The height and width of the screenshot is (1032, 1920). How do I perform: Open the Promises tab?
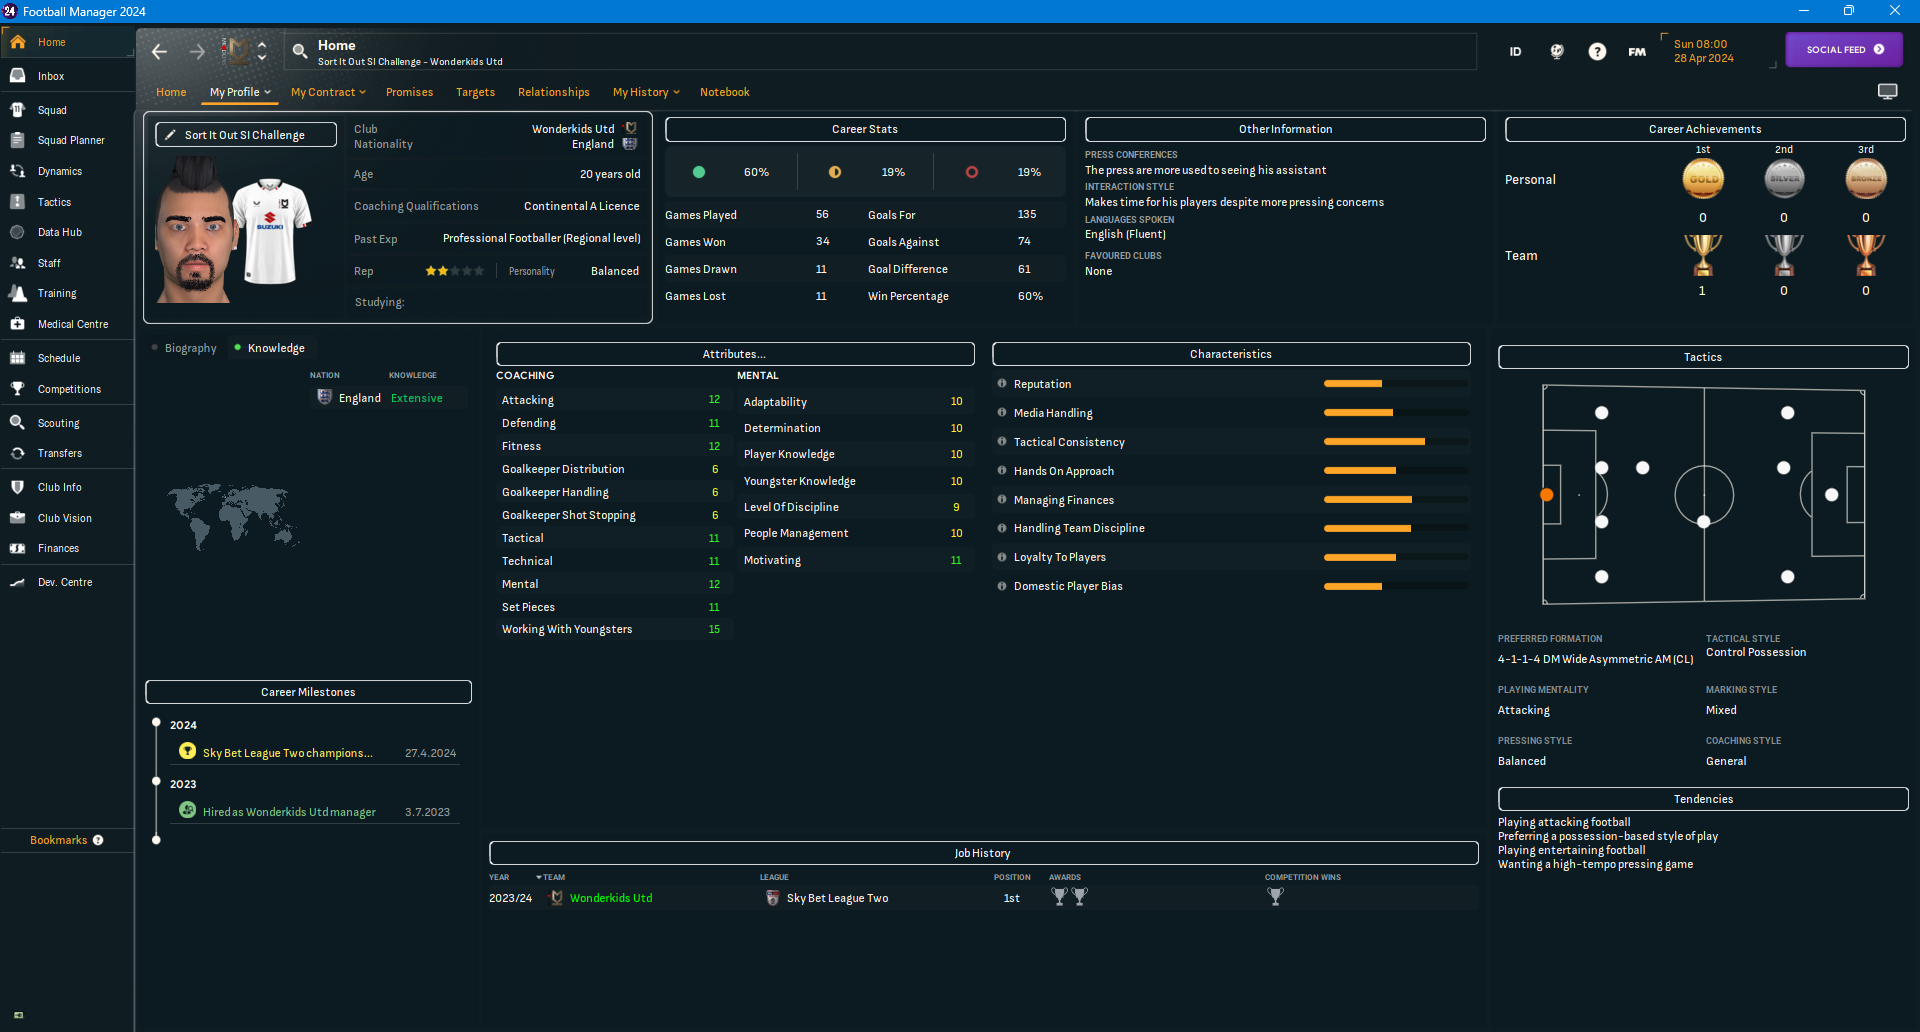click(409, 92)
